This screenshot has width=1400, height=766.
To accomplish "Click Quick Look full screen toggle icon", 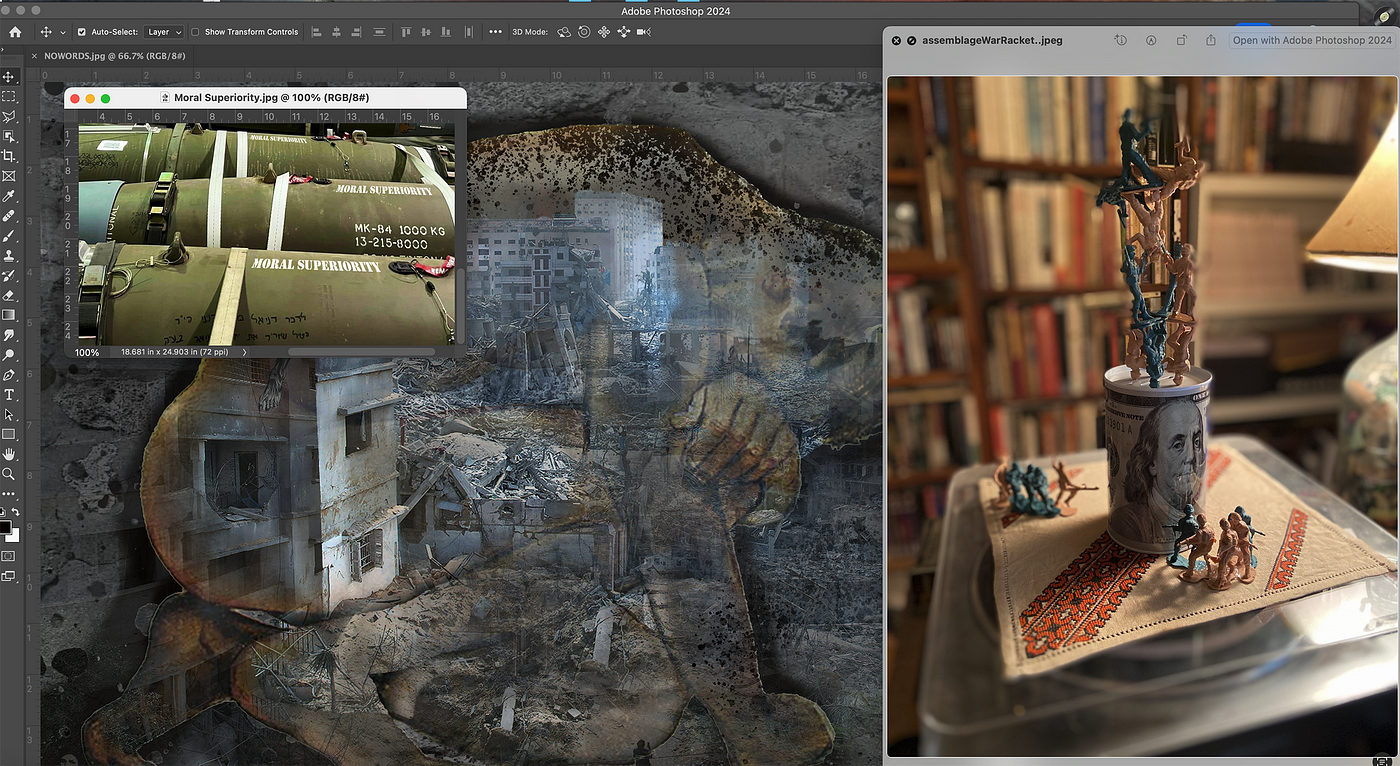I will point(911,40).
